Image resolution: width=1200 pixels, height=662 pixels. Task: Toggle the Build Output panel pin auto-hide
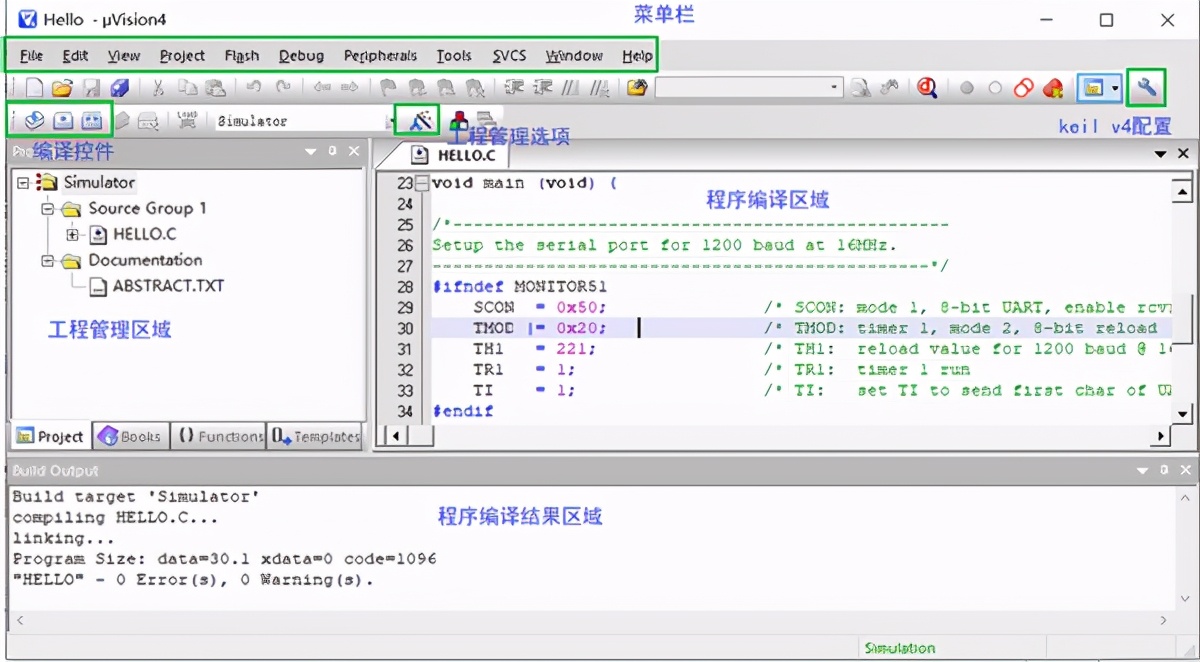tap(1164, 470)
